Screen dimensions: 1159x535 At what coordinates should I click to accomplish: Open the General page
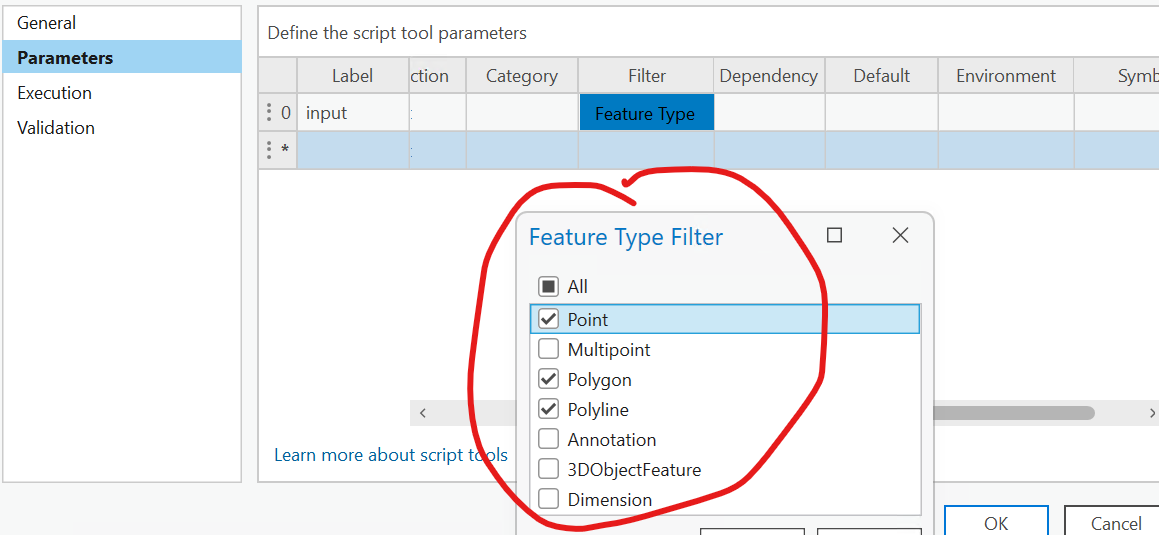coord(47,23)
